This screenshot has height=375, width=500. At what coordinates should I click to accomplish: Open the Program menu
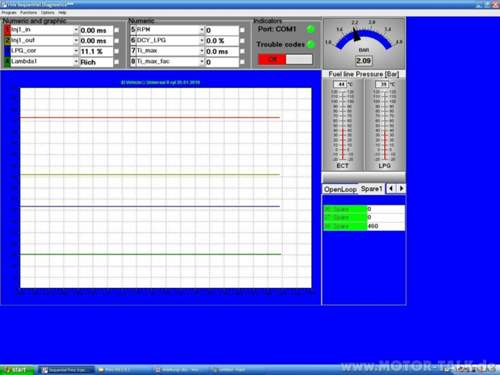(9, 13)
